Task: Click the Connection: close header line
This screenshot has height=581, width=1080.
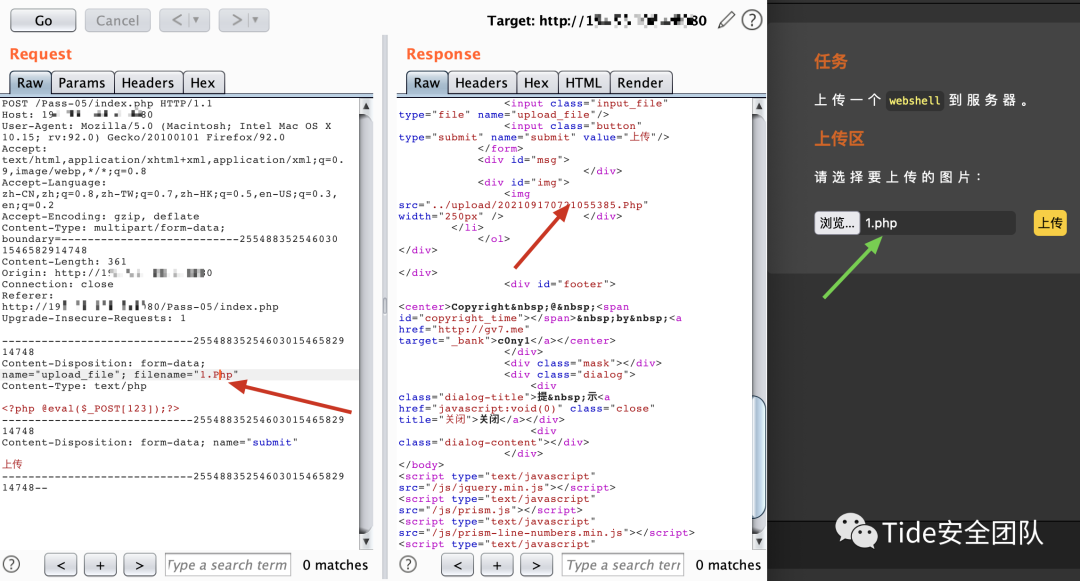Action: pyautogui.click(x=58, y=284)
